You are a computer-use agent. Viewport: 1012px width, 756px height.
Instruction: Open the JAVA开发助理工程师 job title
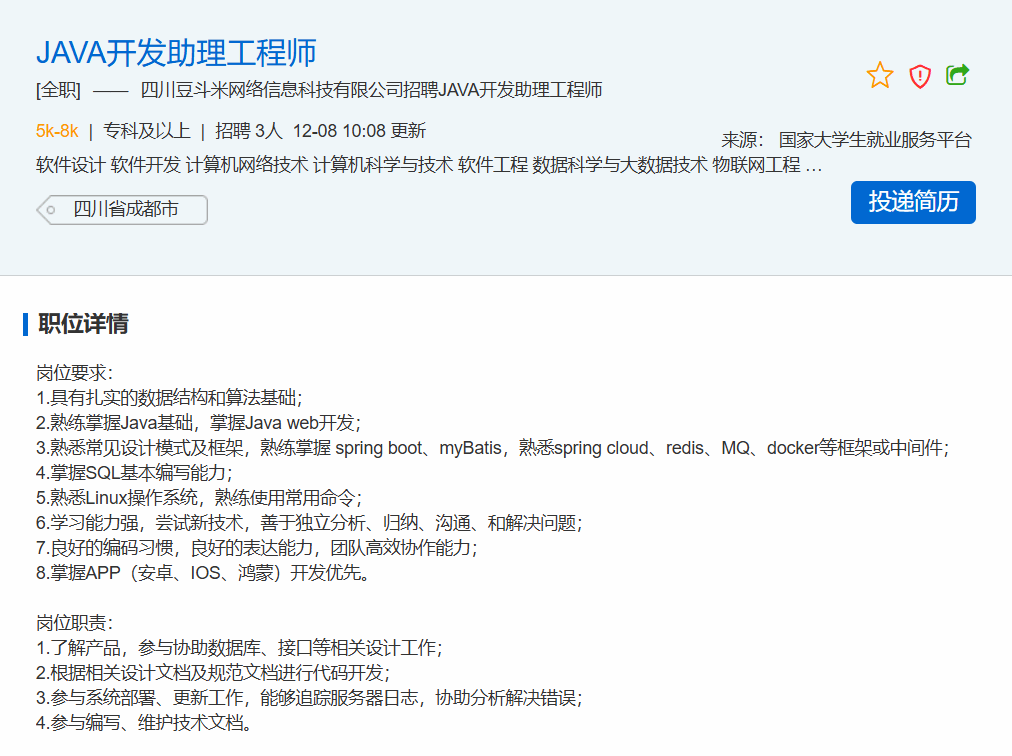pyautogui.click(x=176, y=52)
